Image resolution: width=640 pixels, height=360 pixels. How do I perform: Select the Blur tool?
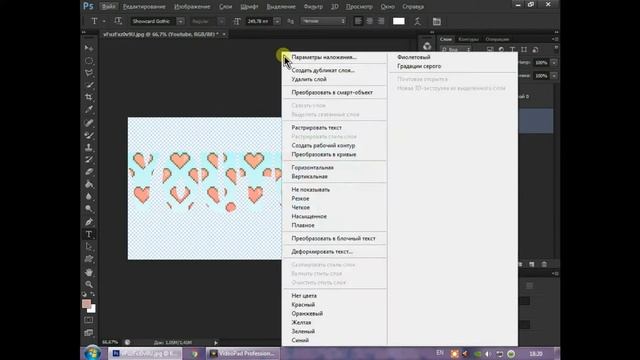(x=89, y=196)
